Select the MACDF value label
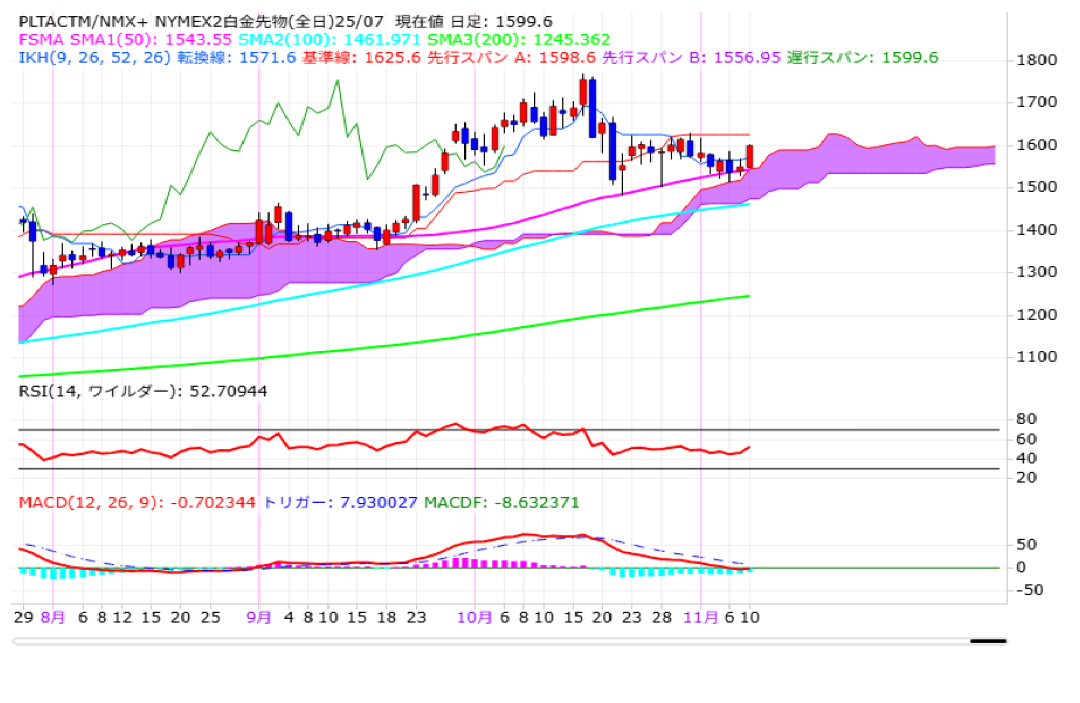Viewport: 1080px width, 703px height. [501, 502]
